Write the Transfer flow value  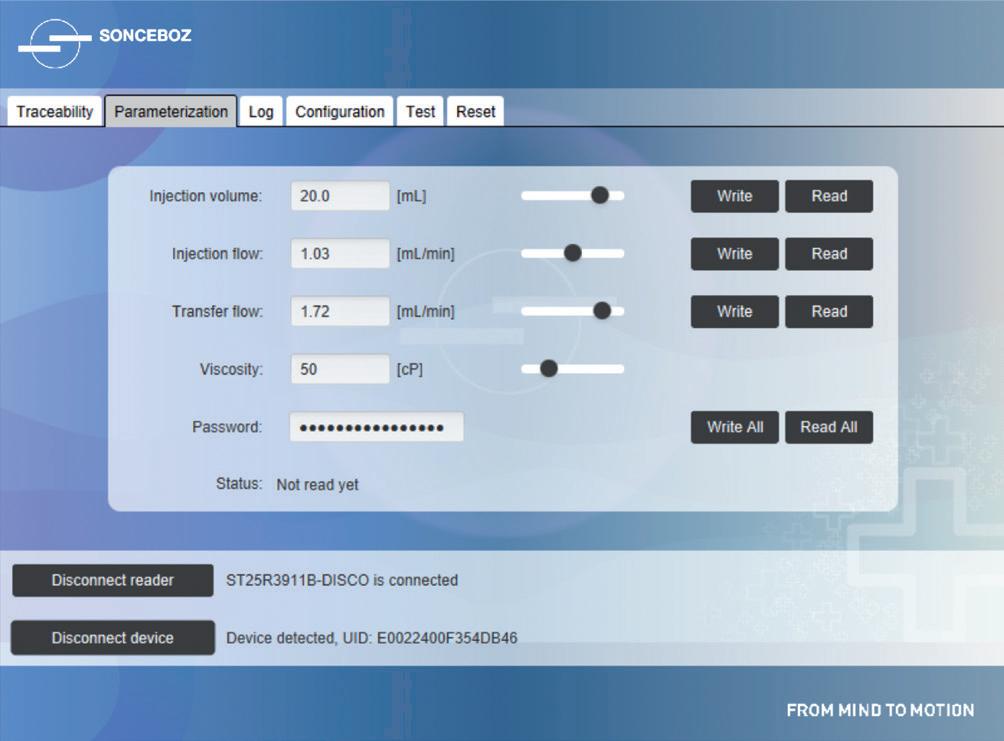click(x=734, y=311)
